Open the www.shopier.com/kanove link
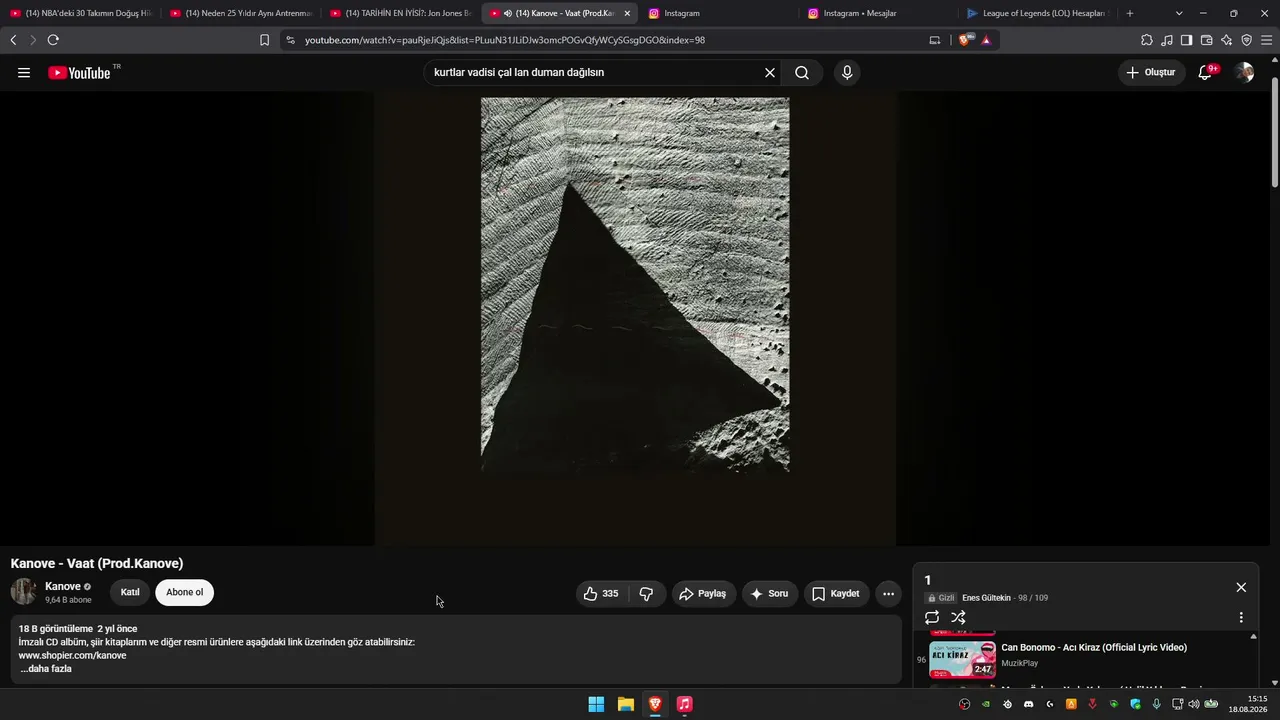 pos(72,655)
